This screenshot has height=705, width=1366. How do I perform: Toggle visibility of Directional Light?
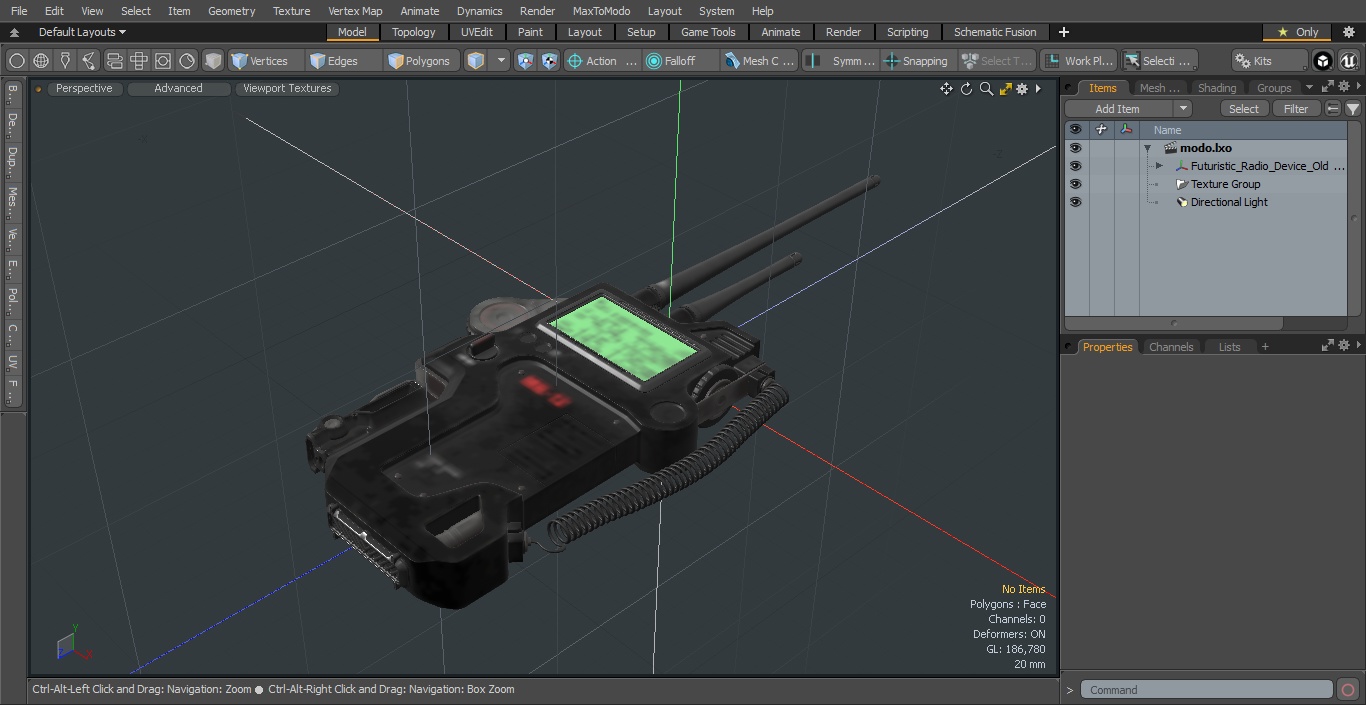point(1075,202)
